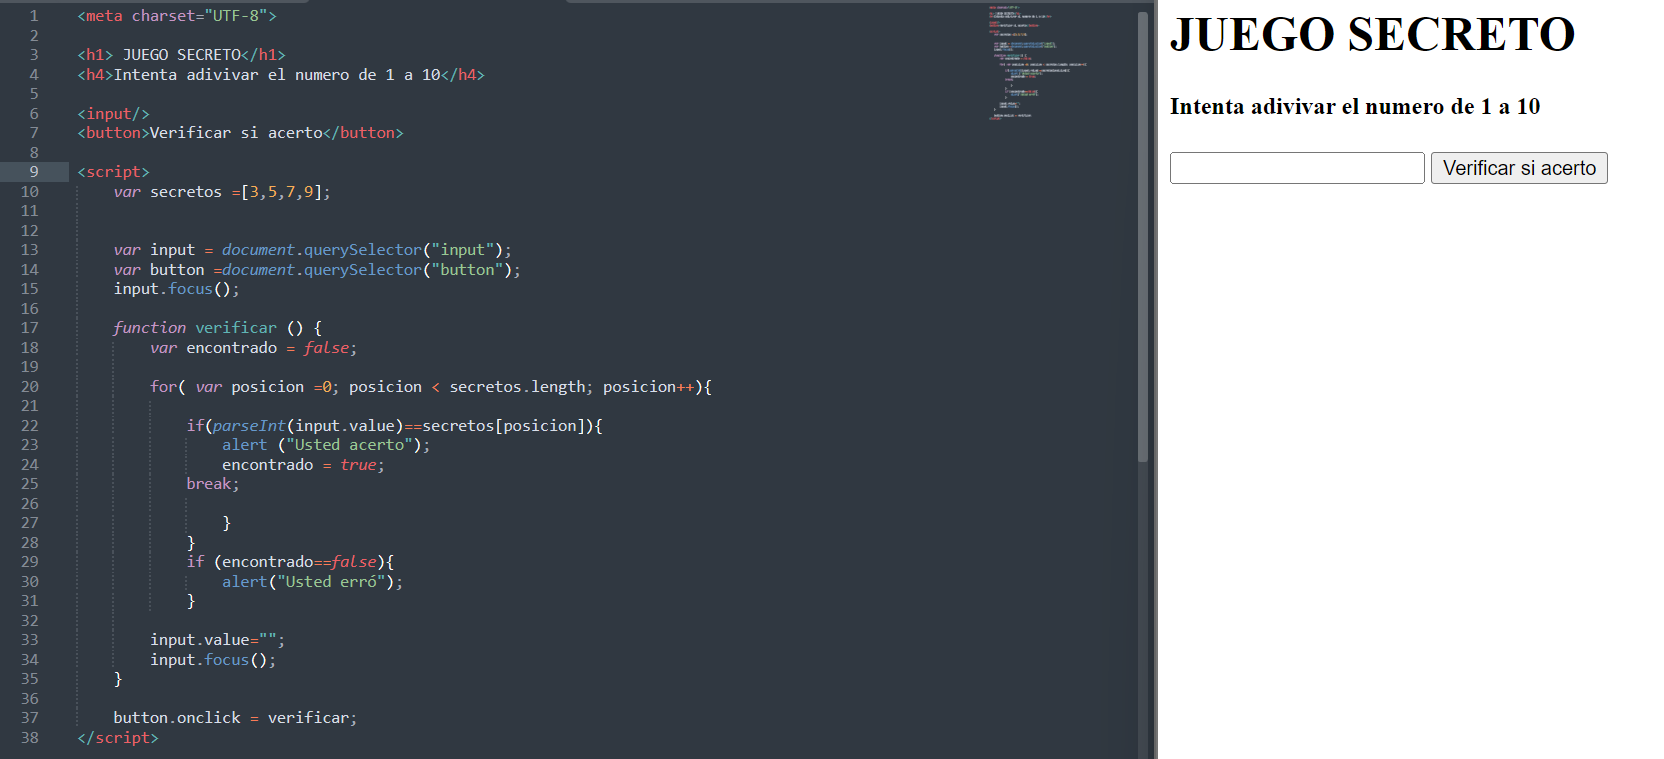The height and width of the screenshot is (759, 1664).
Task: Click the "JUEGO SECRETO" heading in the preview
Action: (x=1372, y=35)
